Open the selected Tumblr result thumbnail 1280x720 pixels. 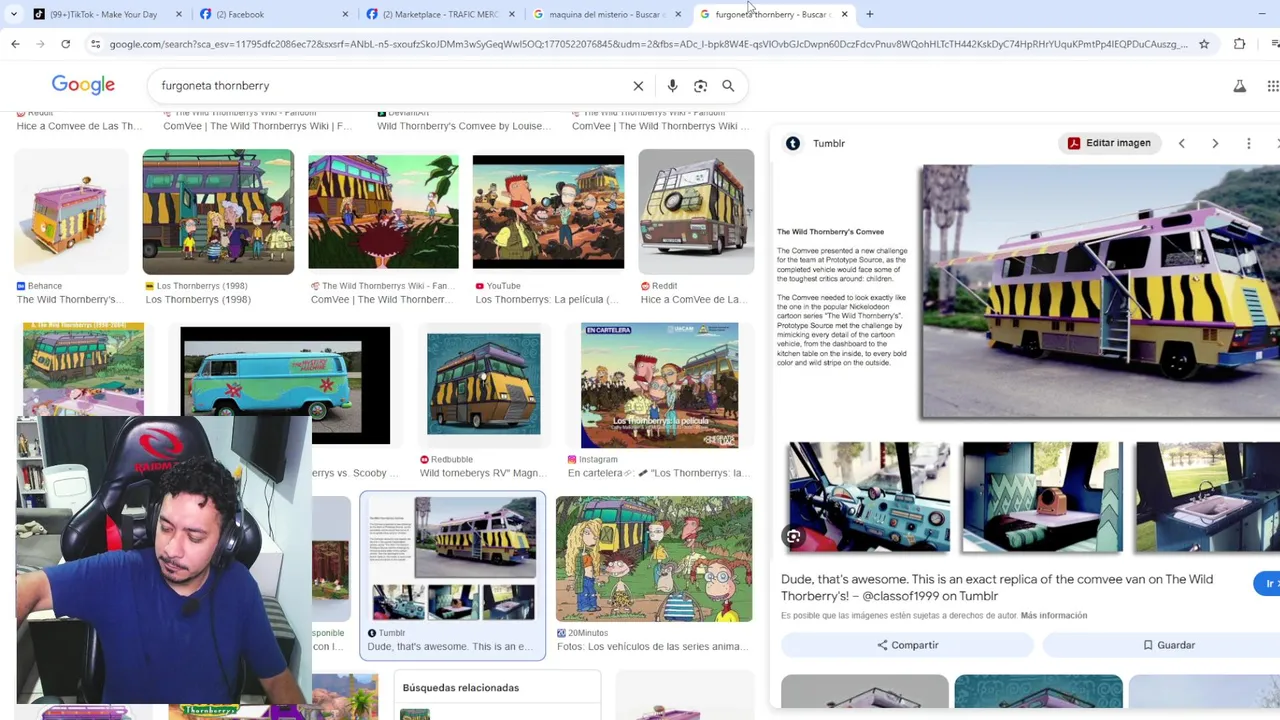[453, 559]
